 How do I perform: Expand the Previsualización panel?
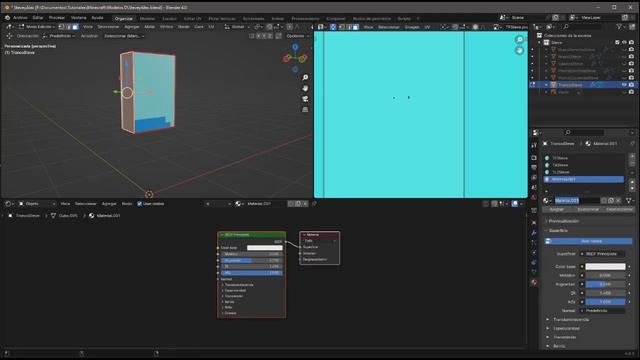(x=563, y=221)
